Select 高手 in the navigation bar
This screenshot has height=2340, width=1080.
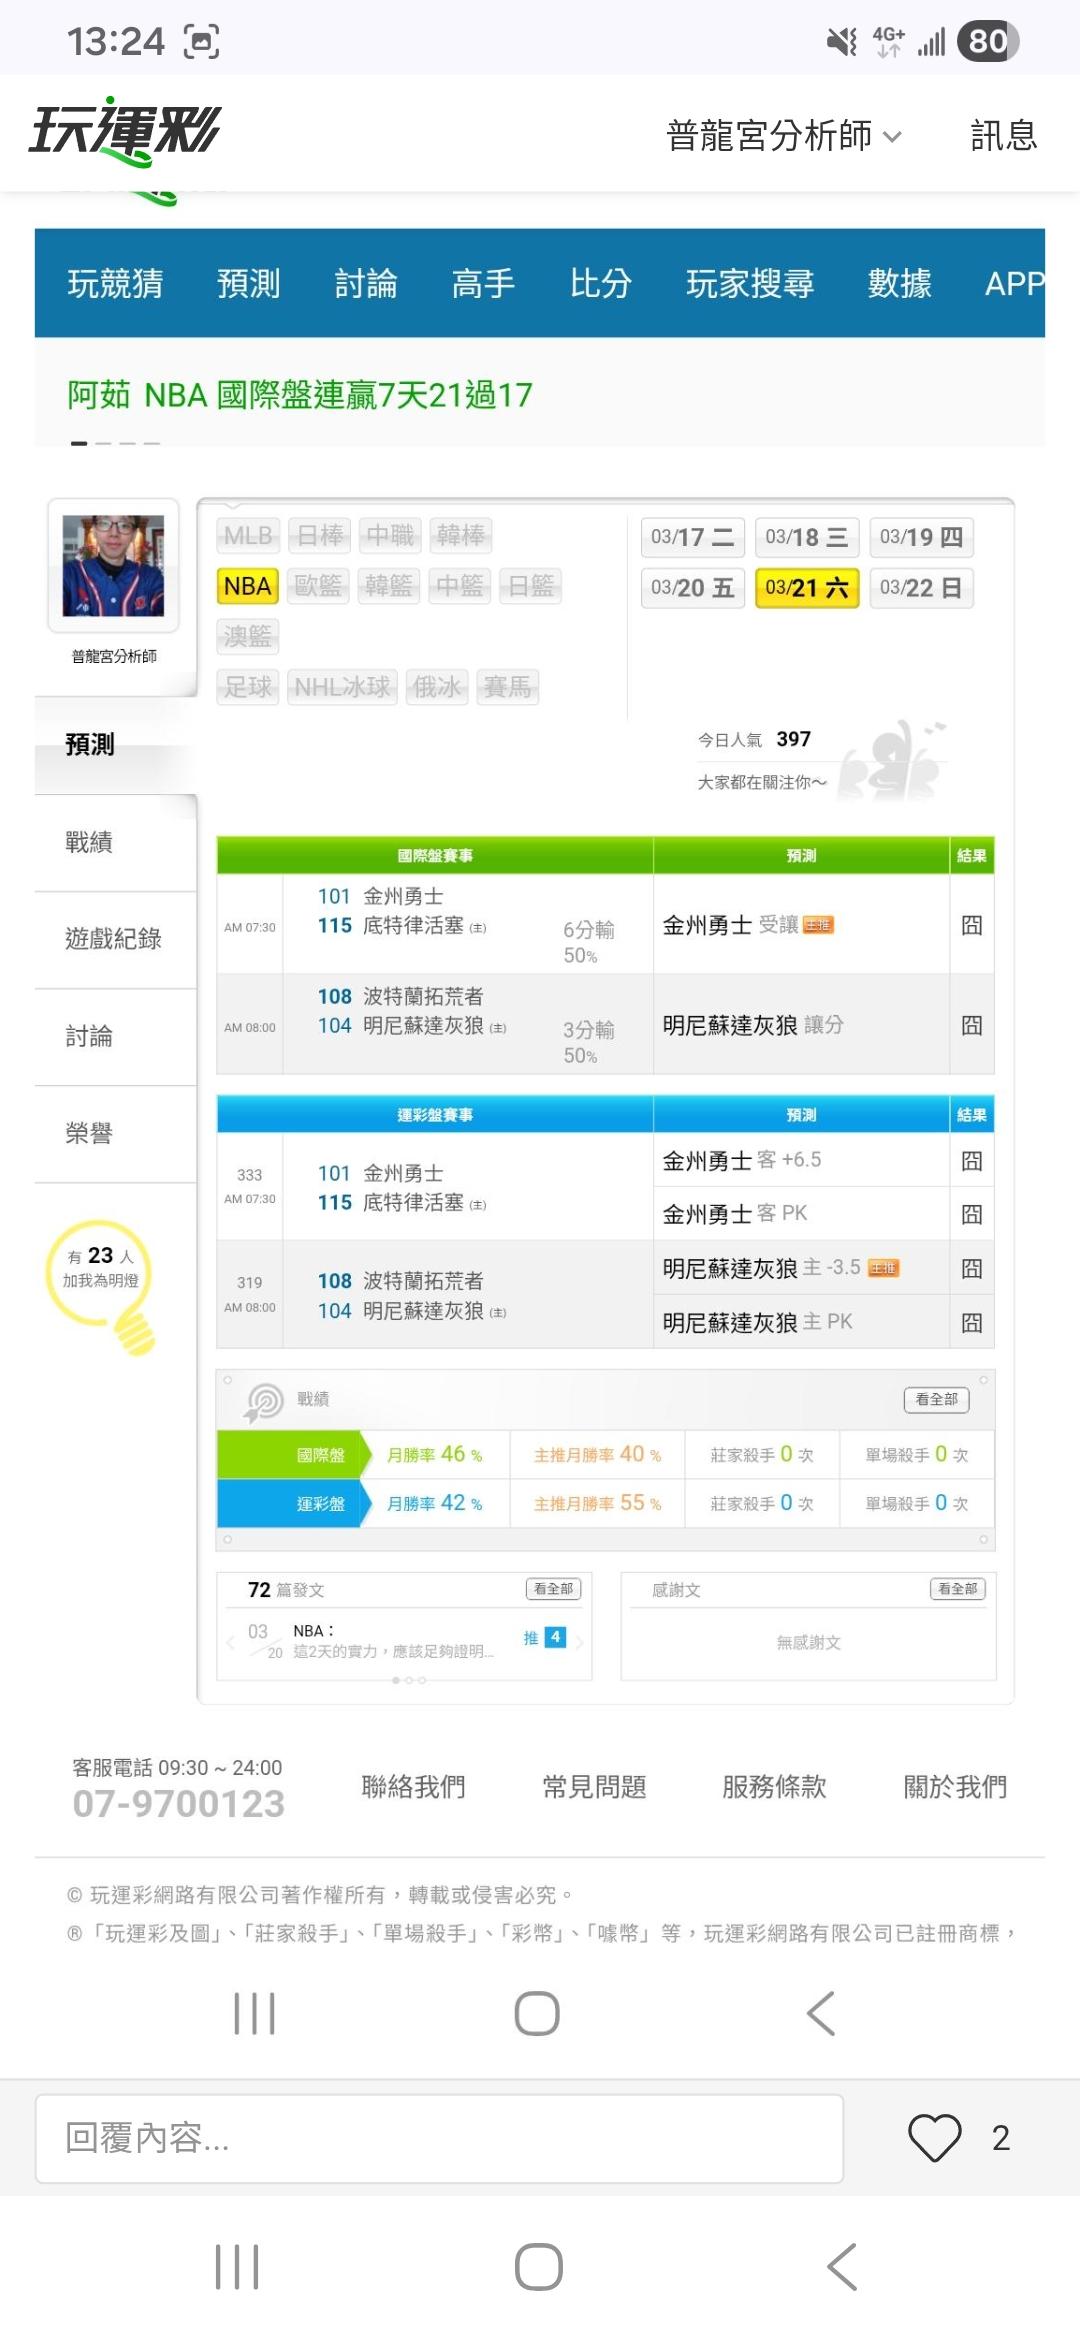pos(484,283)
